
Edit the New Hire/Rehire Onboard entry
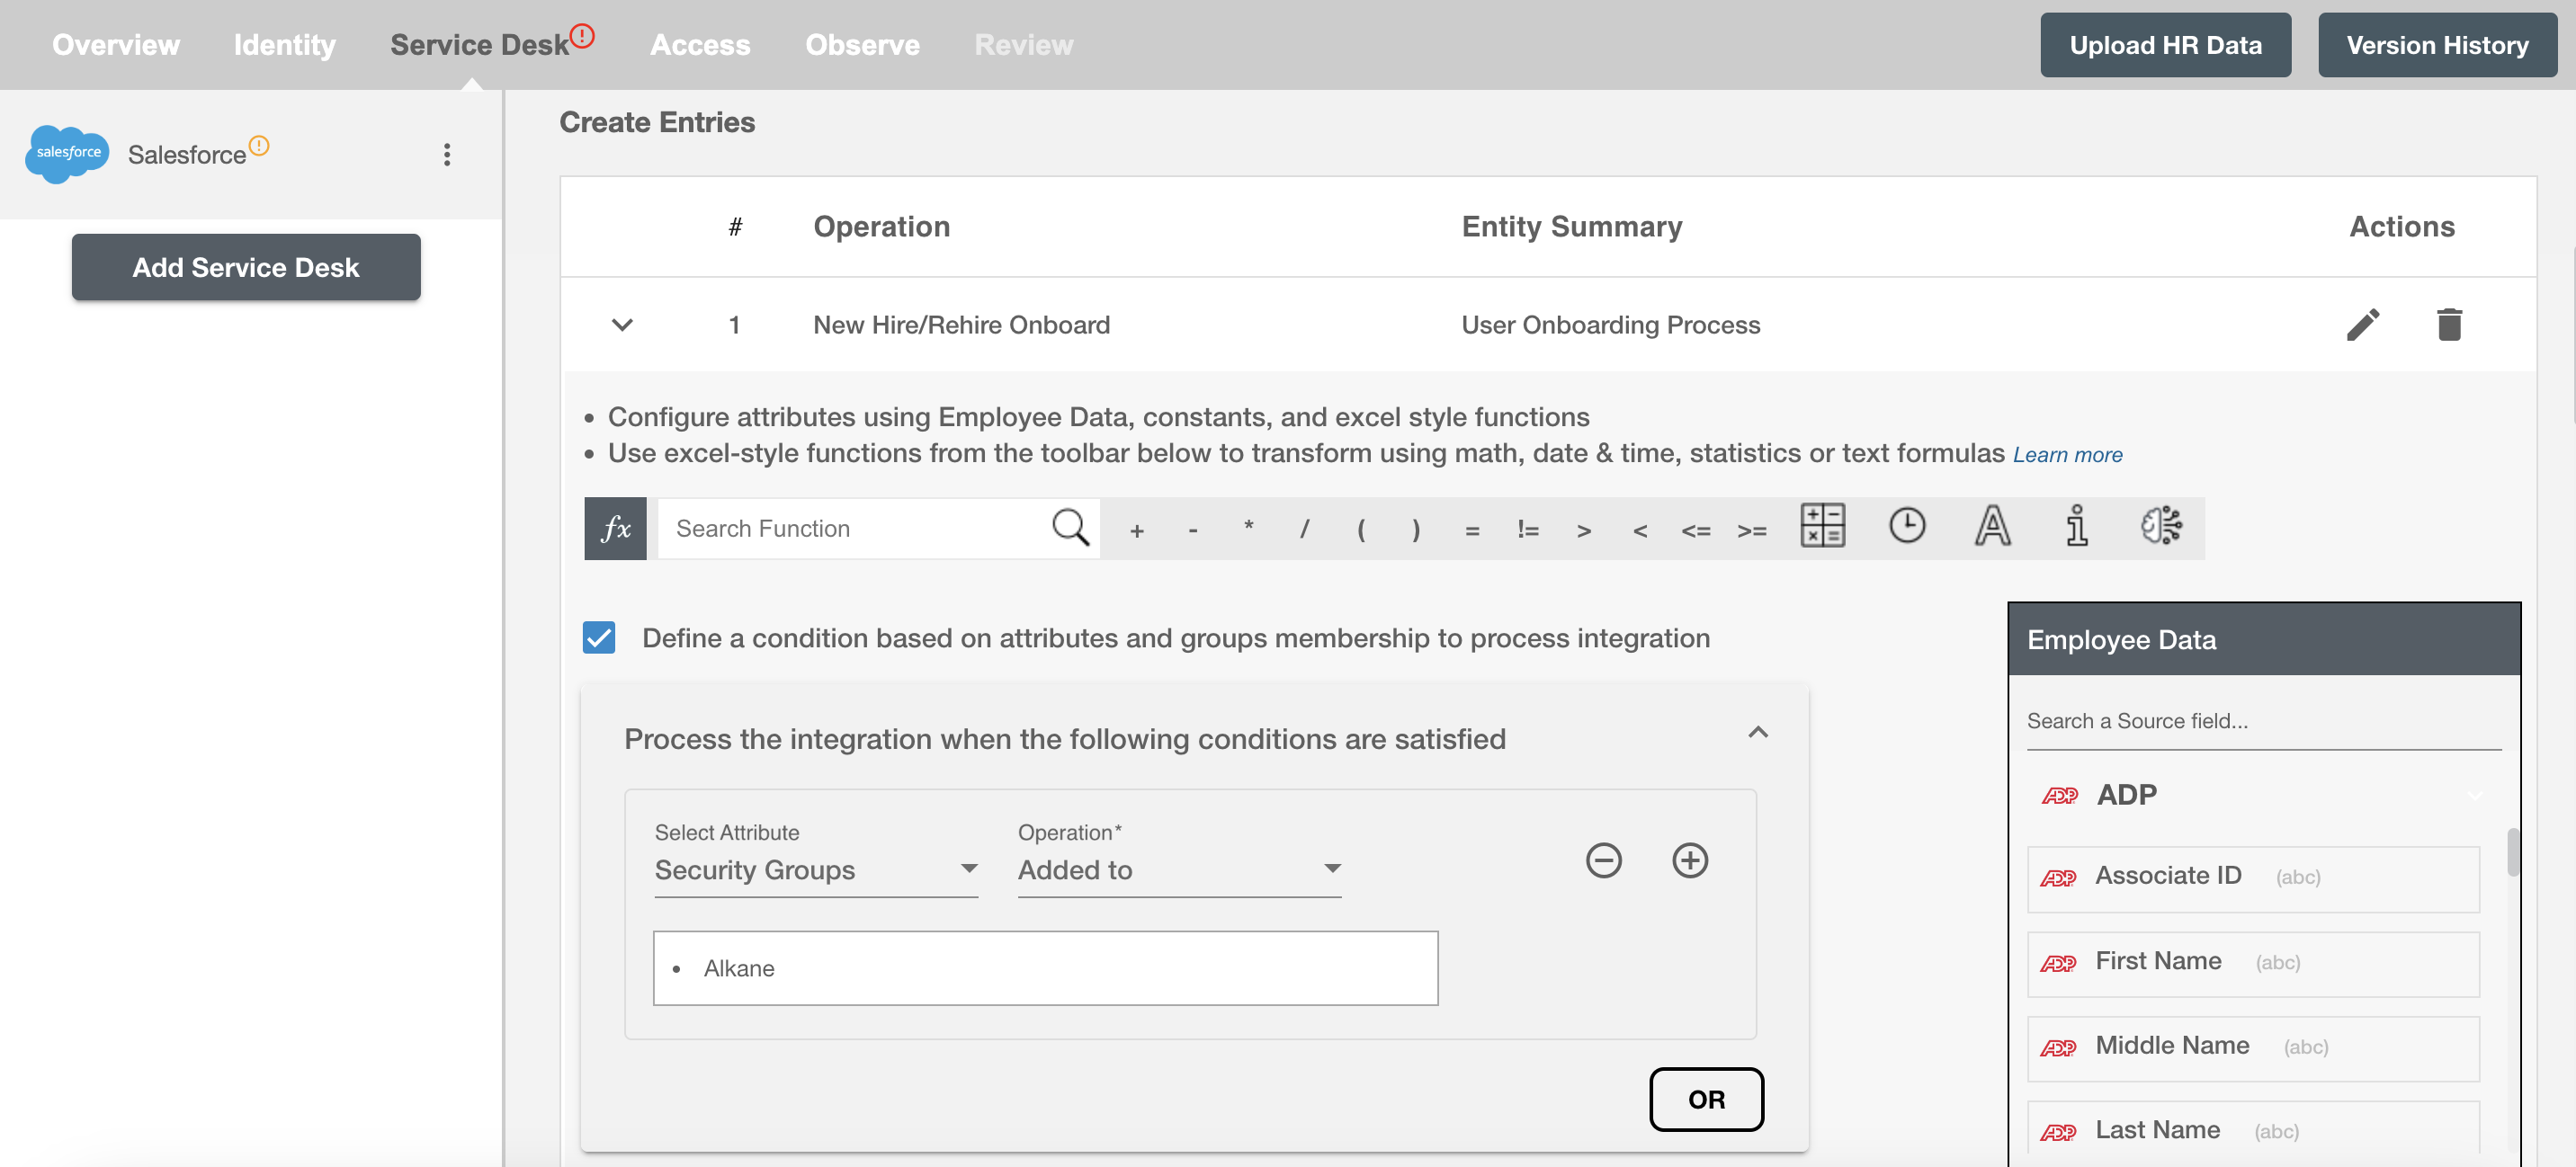click(2363, 324)
